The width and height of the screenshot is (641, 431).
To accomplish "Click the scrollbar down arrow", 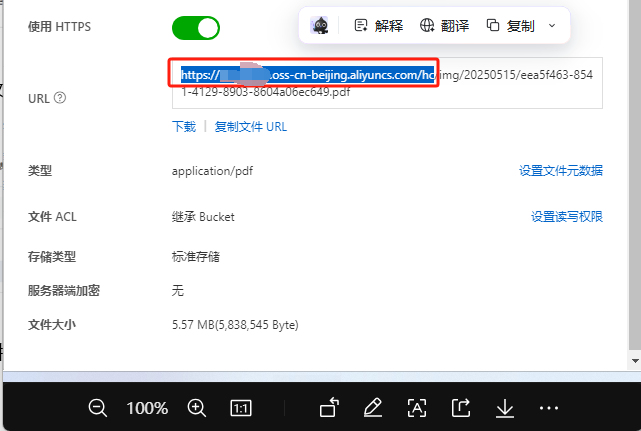I will click(x=635, y=361).
